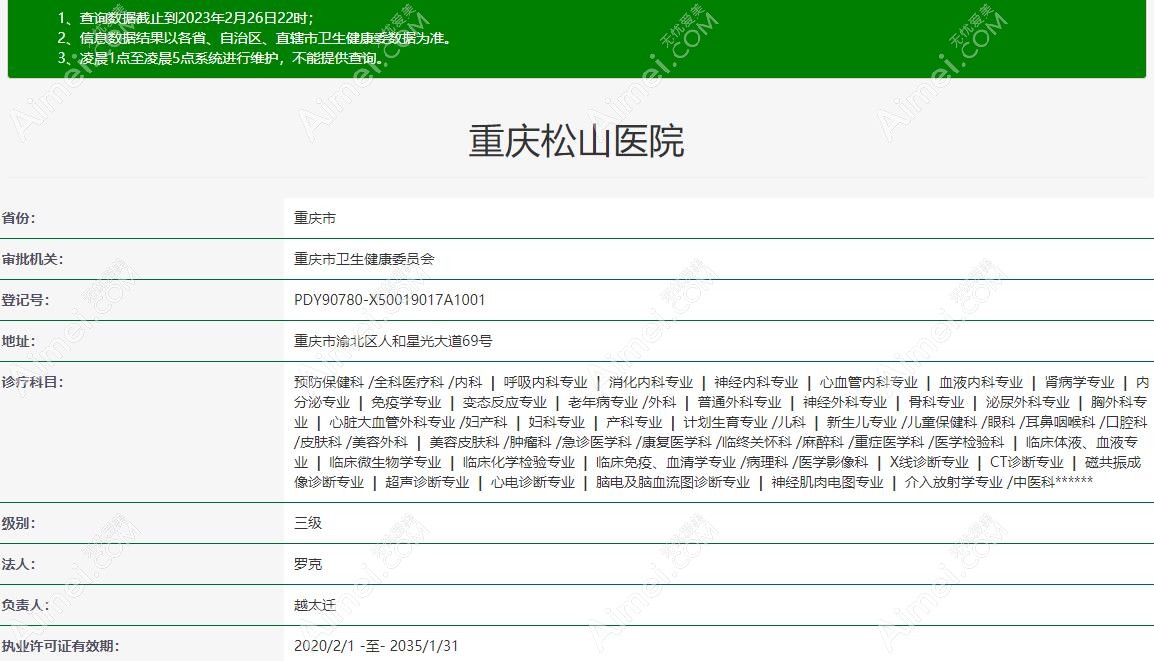
Task: Select the 登记号 row label
Action: point(25,299)
